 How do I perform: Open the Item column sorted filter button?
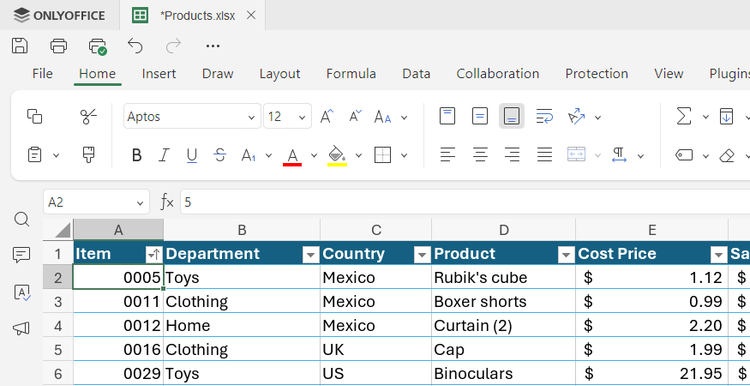(x=154, y=255)
